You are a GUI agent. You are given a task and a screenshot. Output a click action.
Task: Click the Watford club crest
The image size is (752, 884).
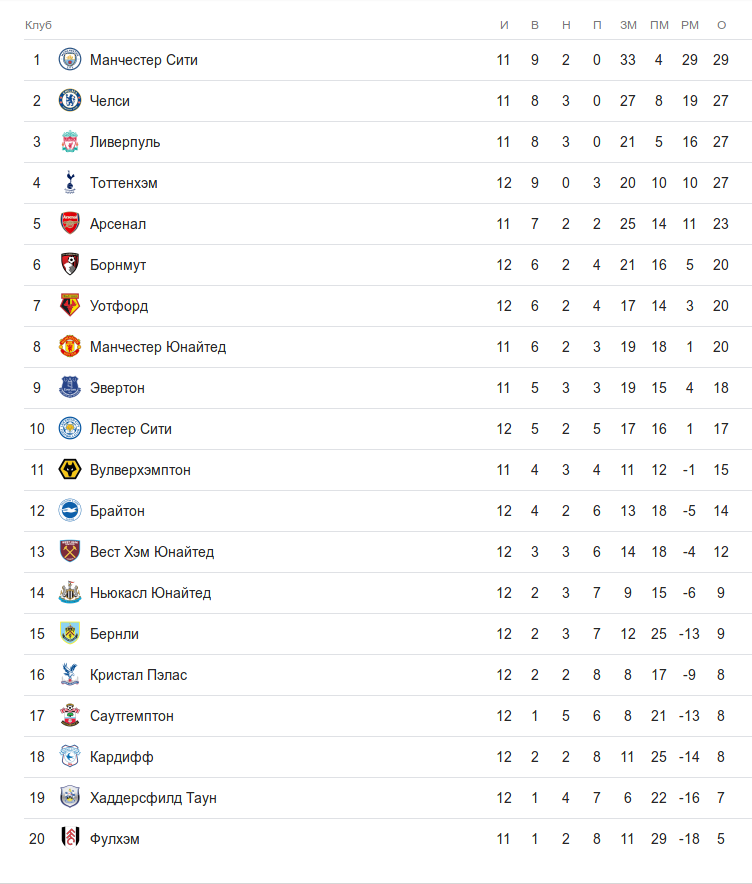tap(70, 306)
